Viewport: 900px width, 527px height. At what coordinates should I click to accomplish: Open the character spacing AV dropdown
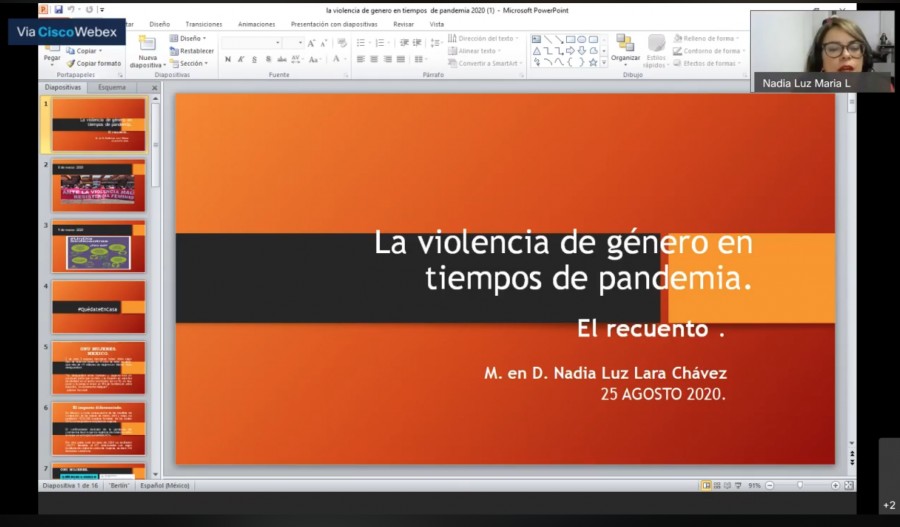click(x=297, y=59)
